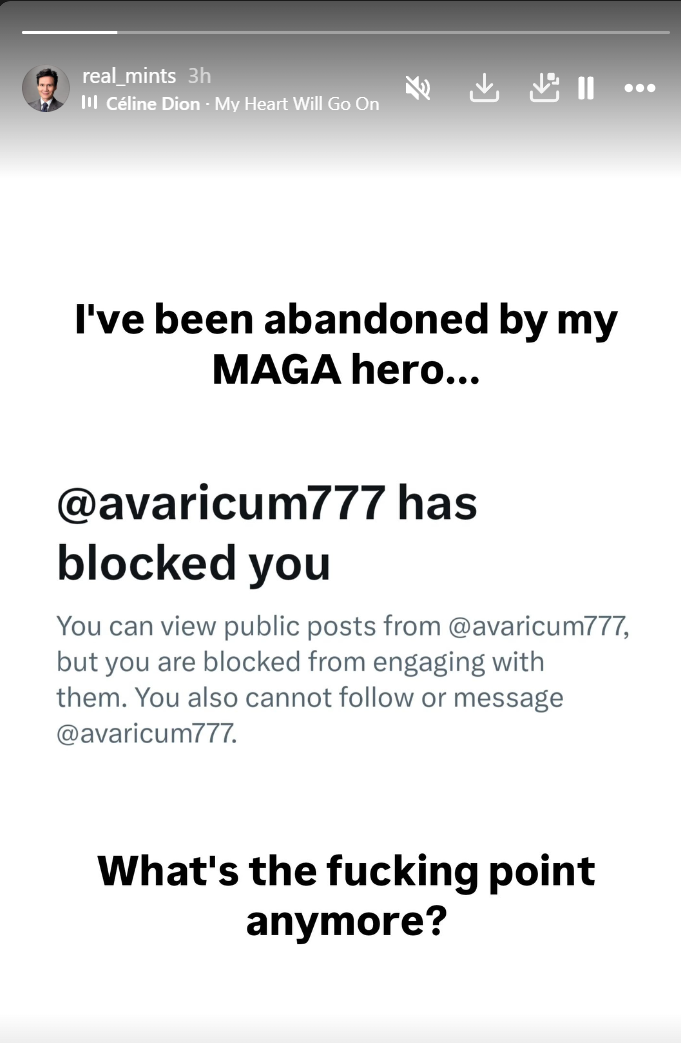The width and height of the screenshot is (681, 1043).
Task: Open the three-dot more options menu
Action: (640, 88)
